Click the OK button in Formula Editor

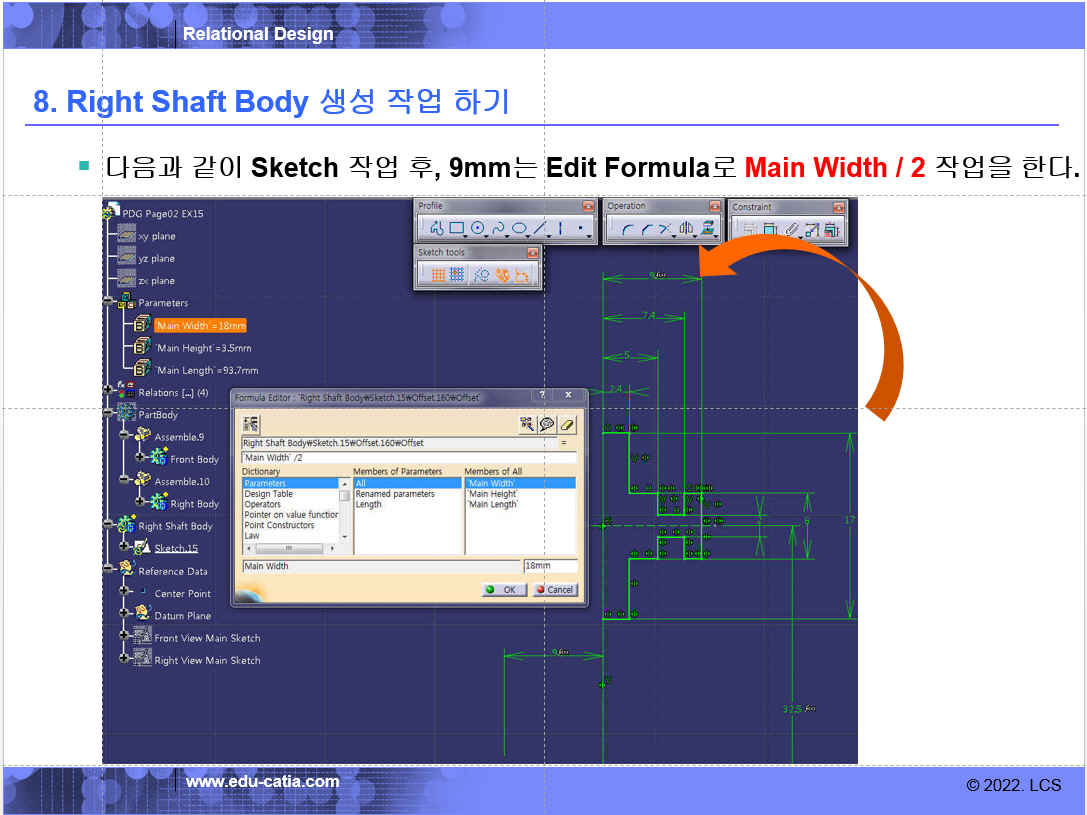pyautogui.click(x=503, y=590)
